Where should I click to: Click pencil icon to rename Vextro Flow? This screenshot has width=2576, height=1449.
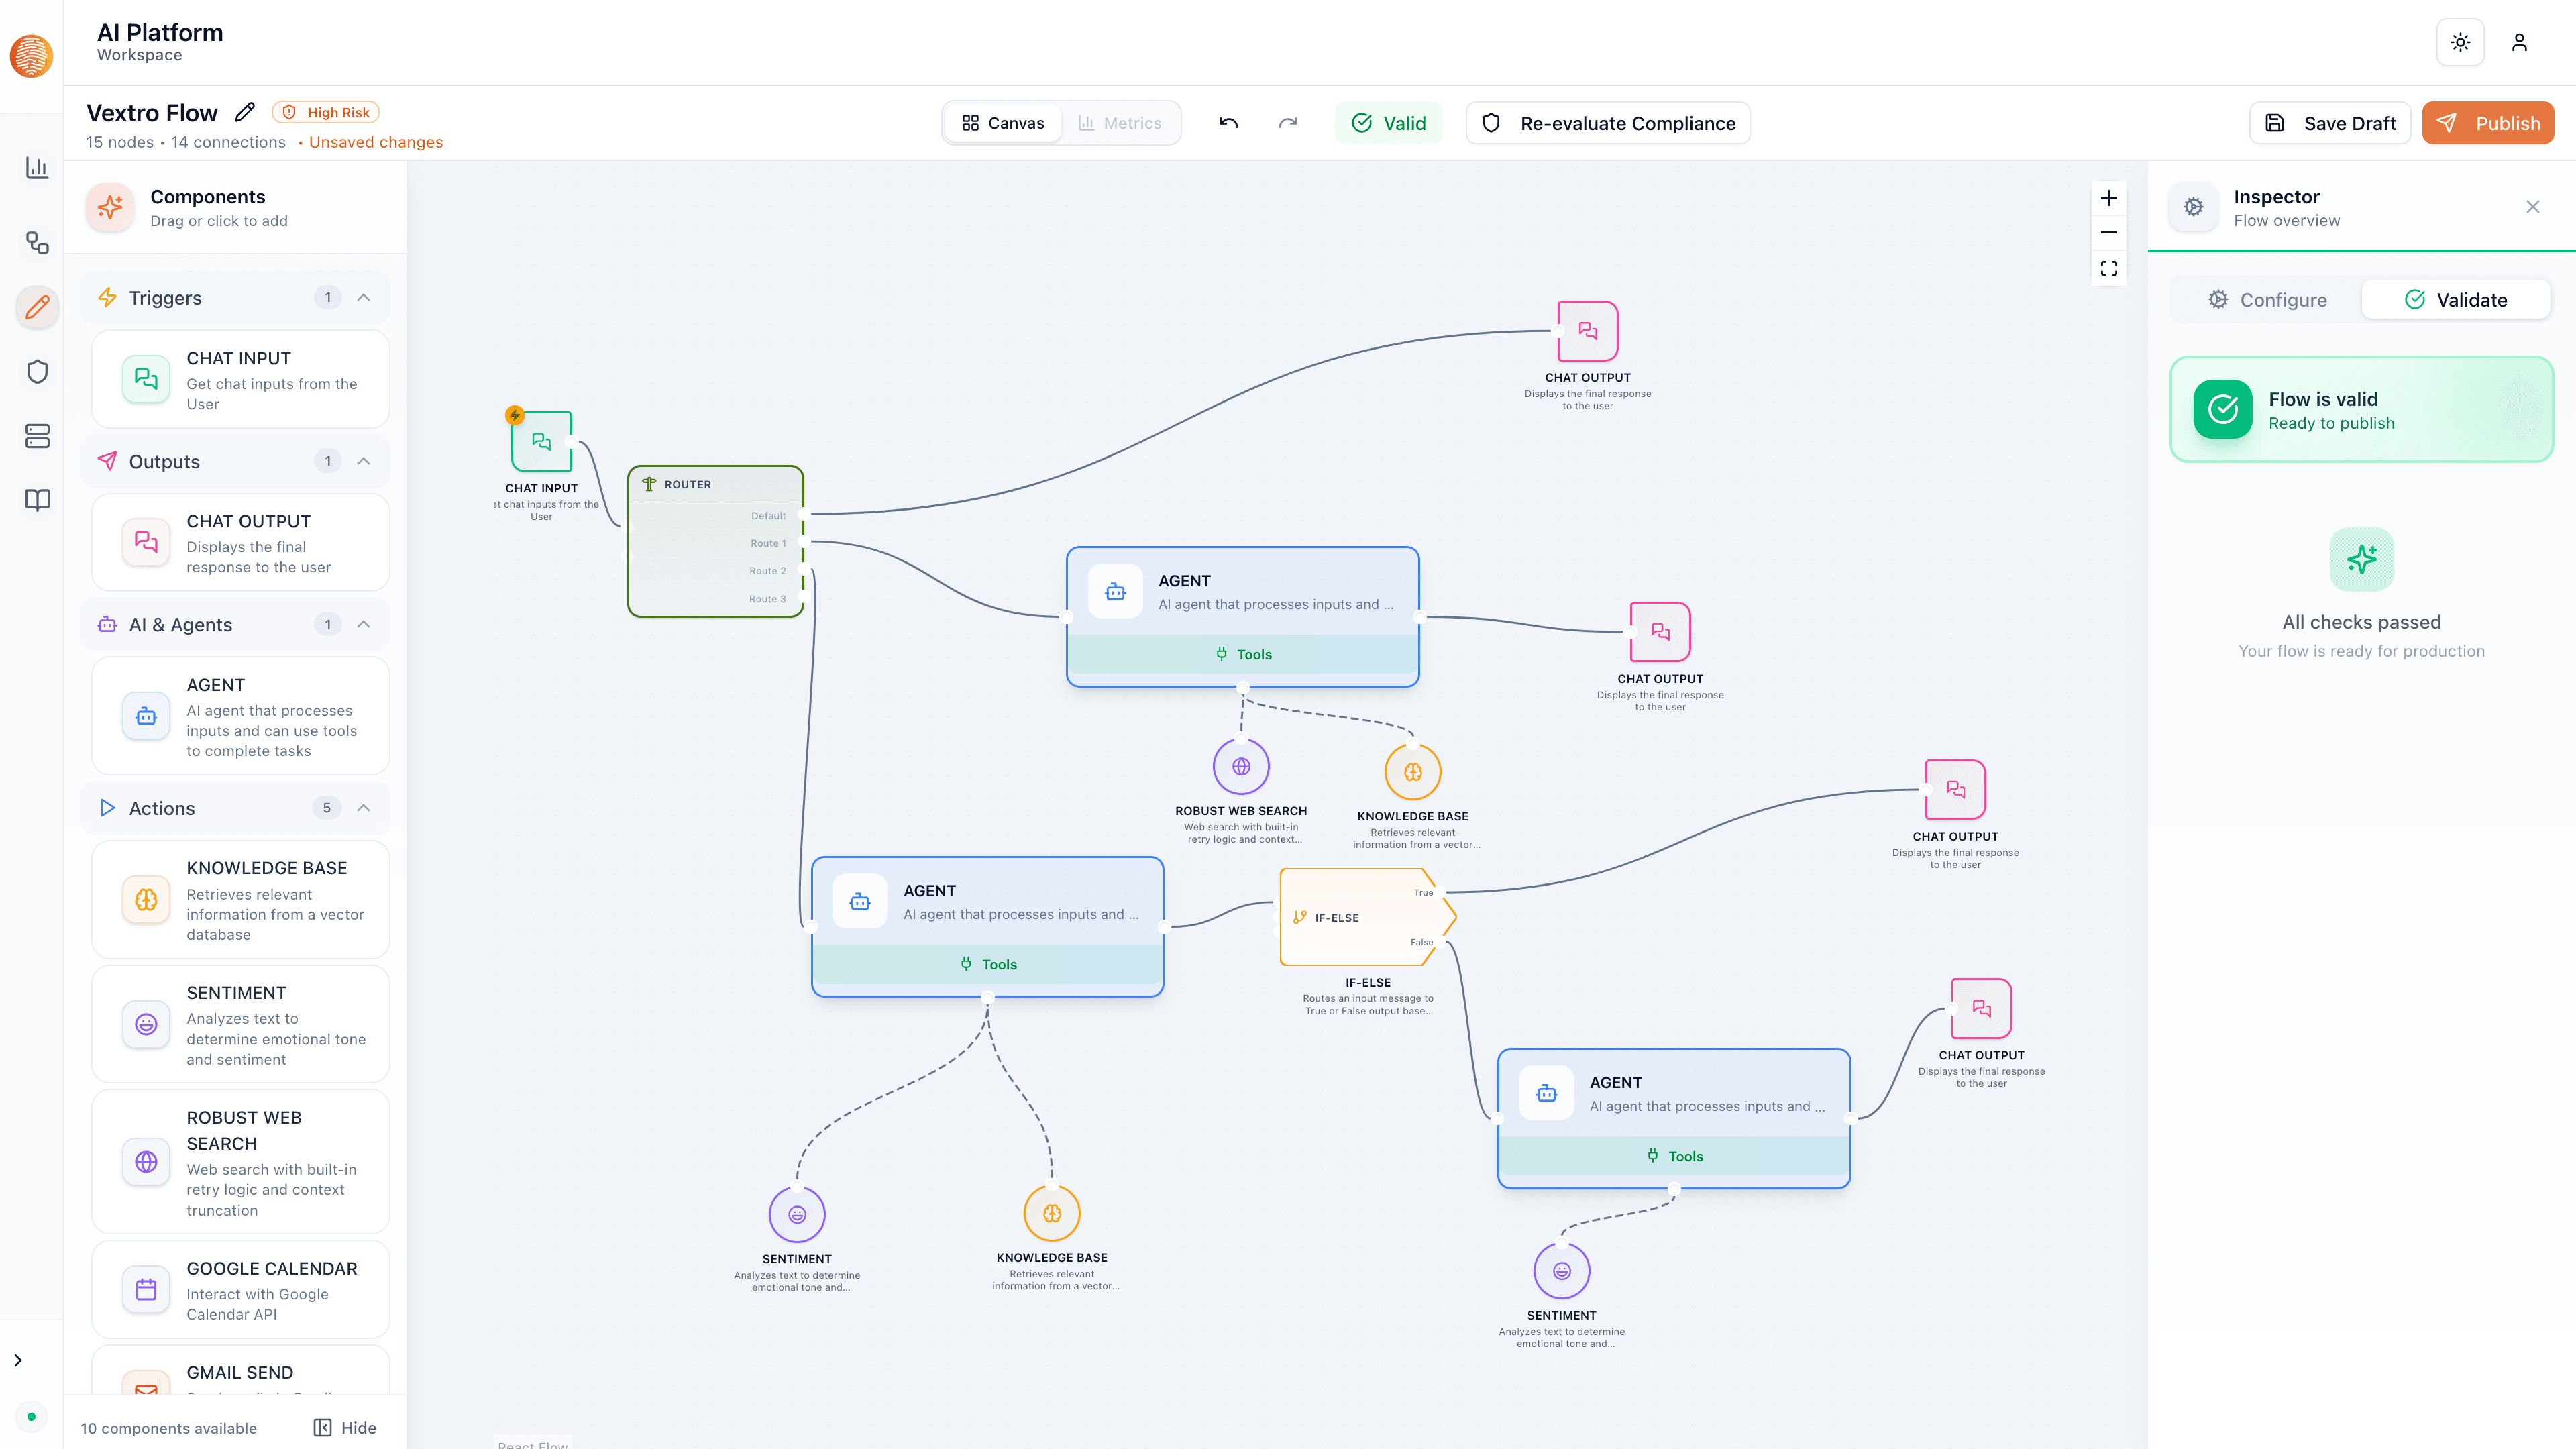245,112
